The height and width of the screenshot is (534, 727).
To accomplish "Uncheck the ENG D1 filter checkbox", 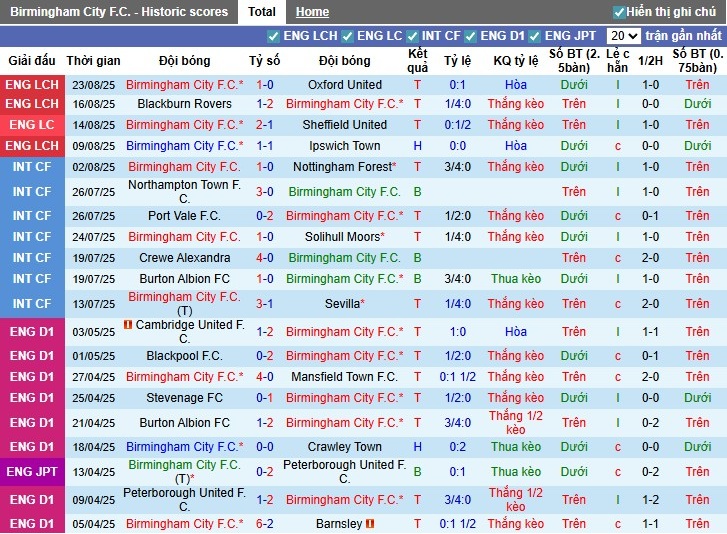I will (470, 36).
